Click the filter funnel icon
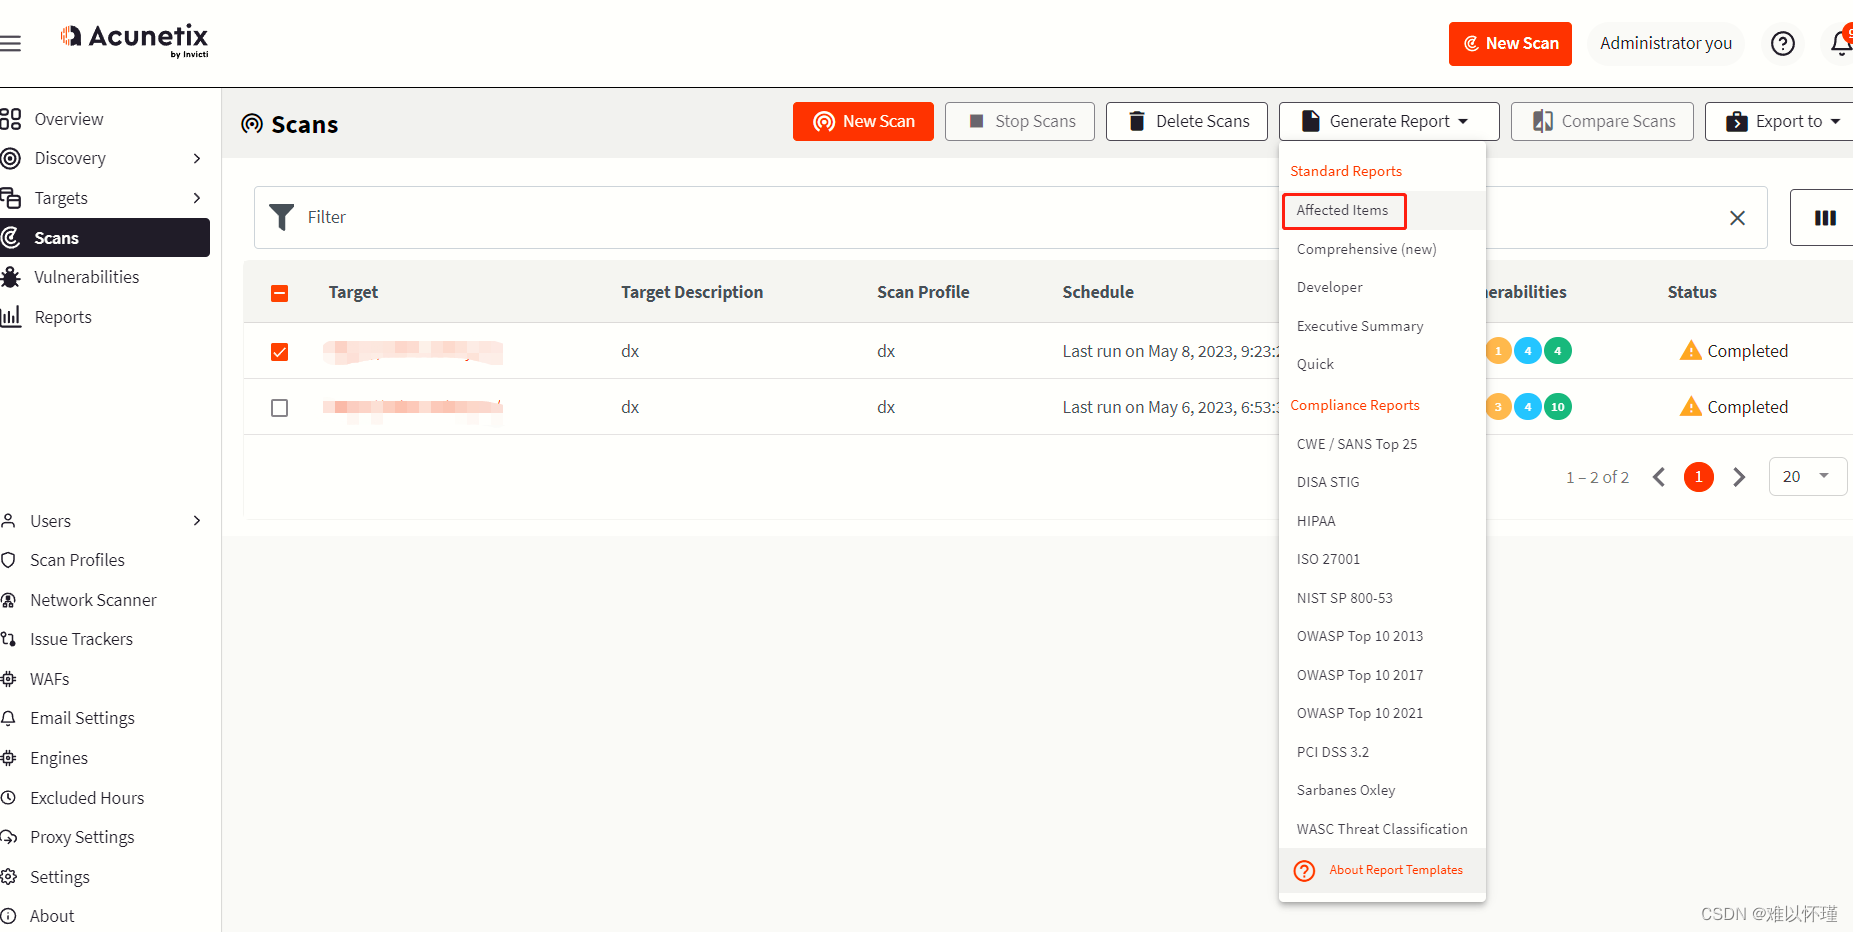The height and width of the screenshot is (932, 1853). (x=282, y=217)
